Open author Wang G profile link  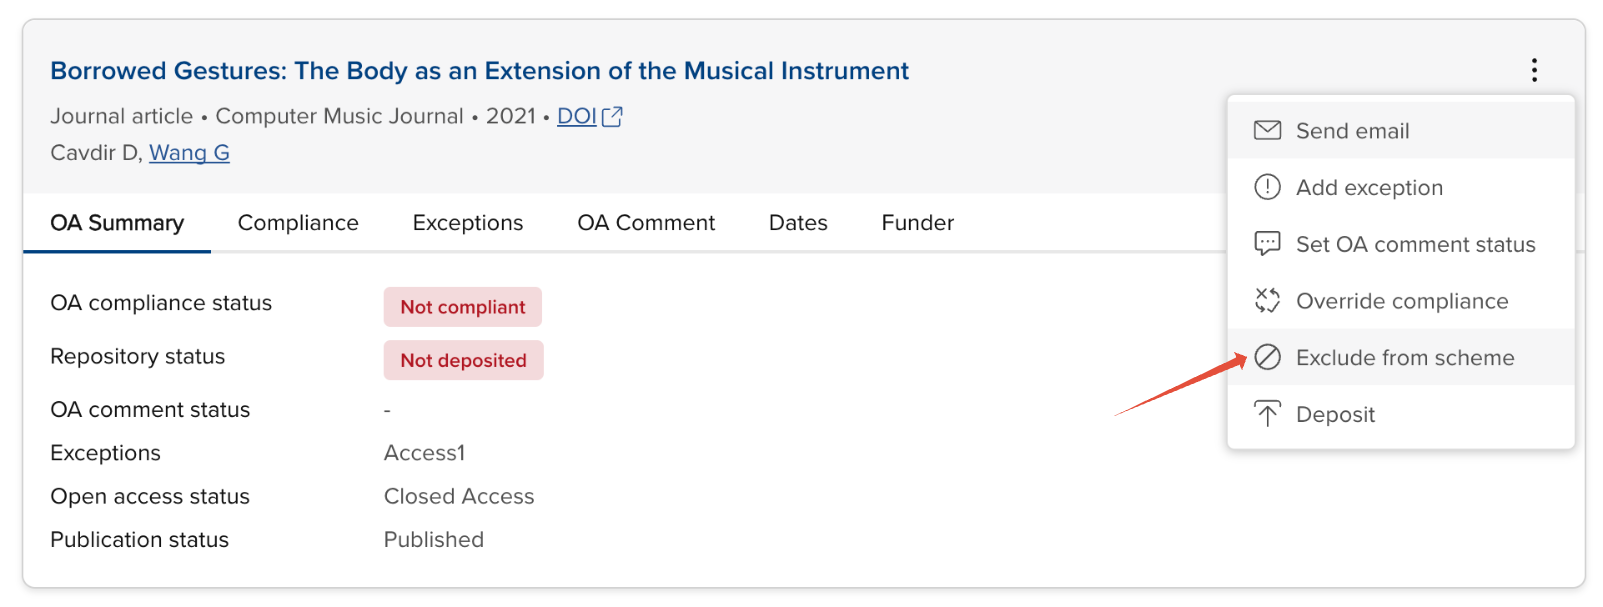pos(189,153)
